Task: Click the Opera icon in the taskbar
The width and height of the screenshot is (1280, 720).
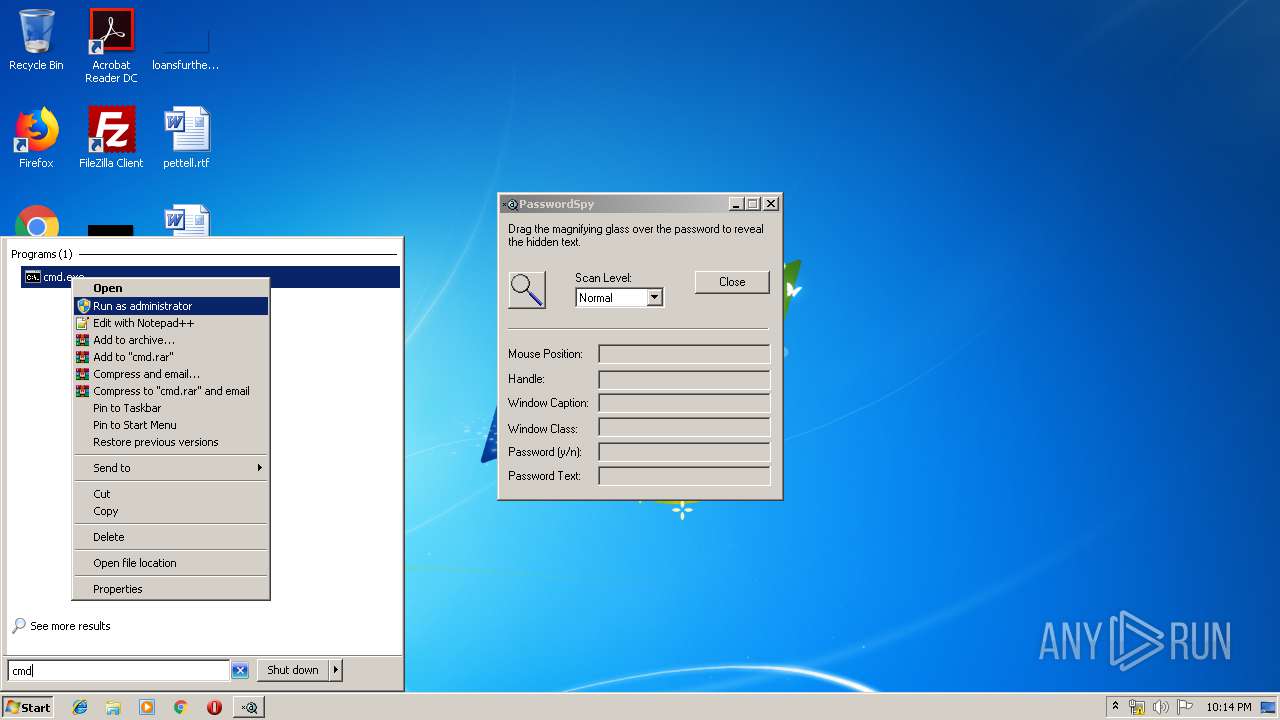Action: (214, 707)
